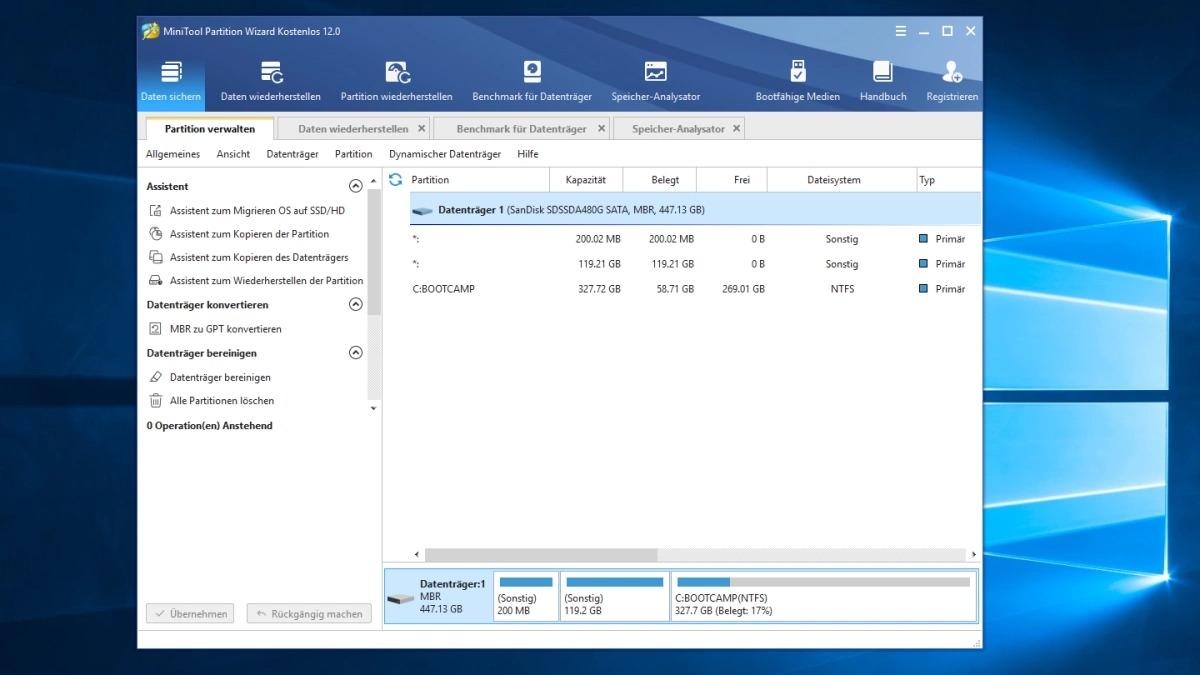Sort by the Frei column header
Screen dimensions: 1200x675
tap(732, 180)
